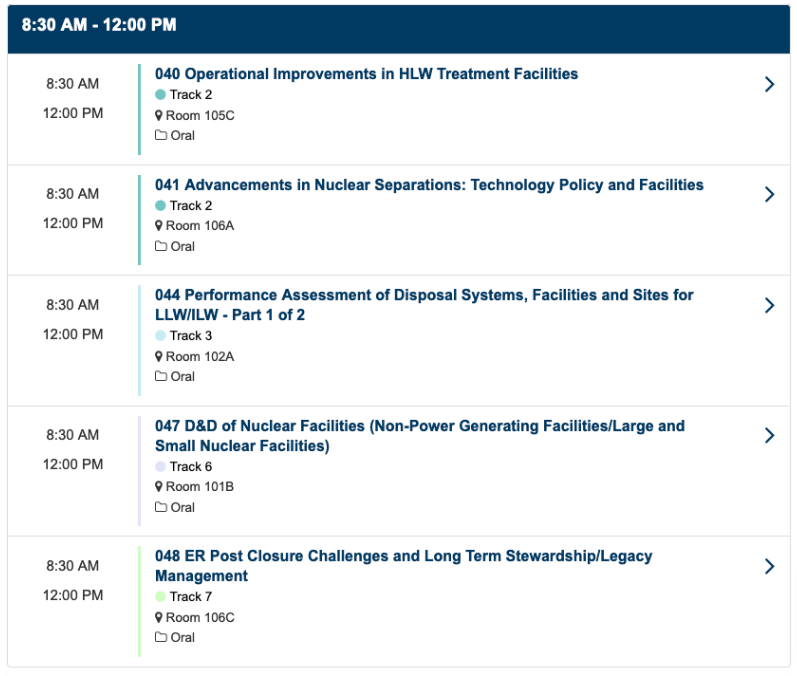Click lavender Track 6 color dot
797x676 pixels.
[160, 467]
